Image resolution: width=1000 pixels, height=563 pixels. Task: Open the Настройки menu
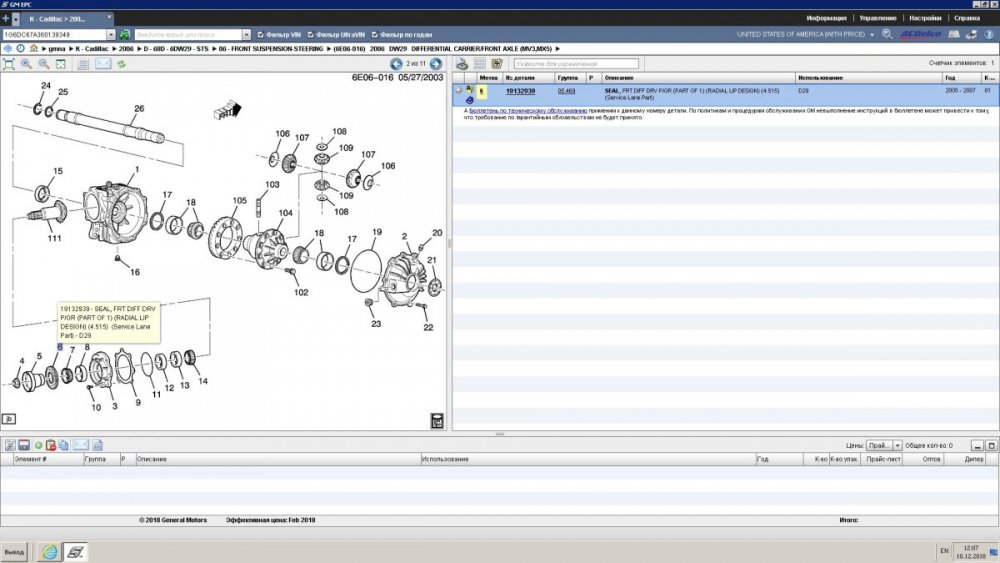pos(925,18)
